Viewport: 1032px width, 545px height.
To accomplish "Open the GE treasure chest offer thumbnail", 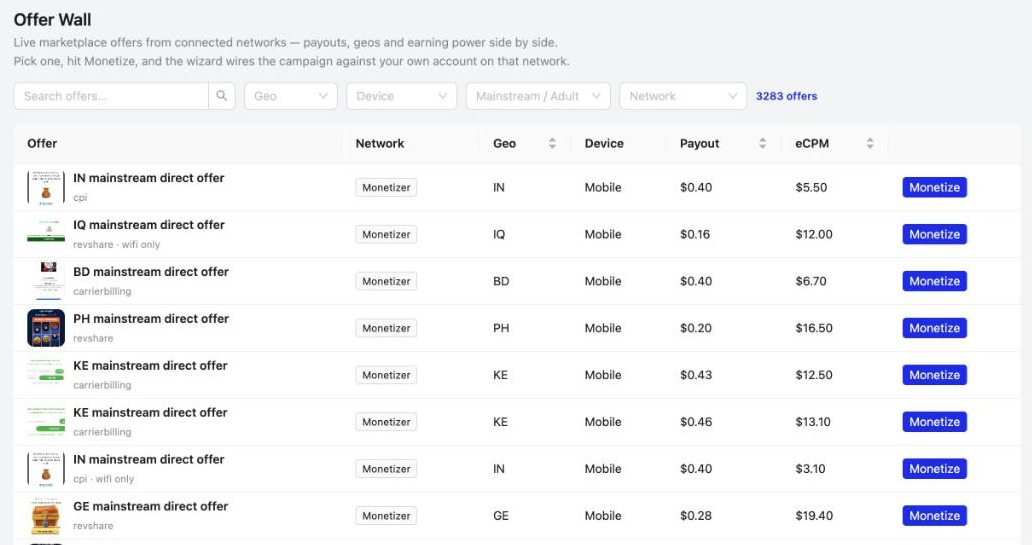I will point(46,515).
